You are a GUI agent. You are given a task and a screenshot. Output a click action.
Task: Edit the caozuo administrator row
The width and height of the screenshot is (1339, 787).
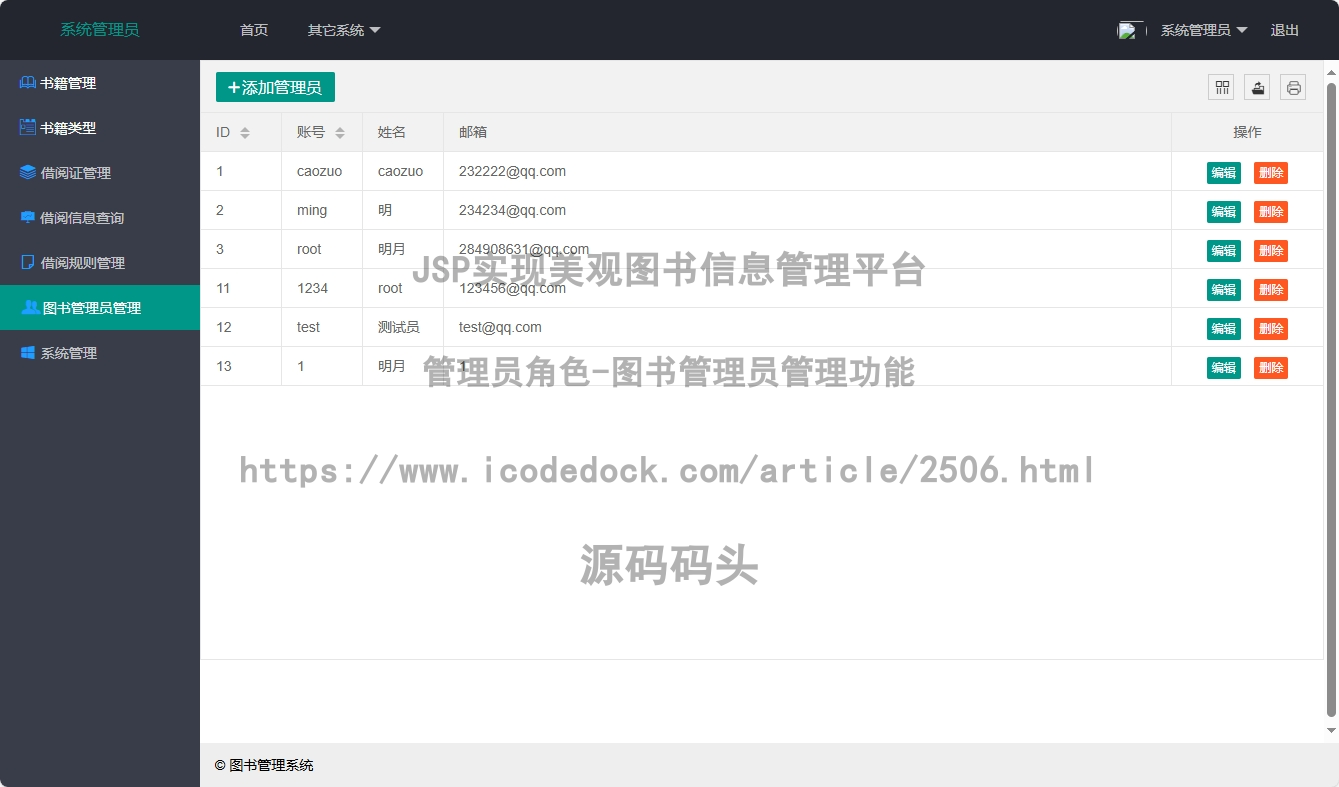click(1223, 173)
